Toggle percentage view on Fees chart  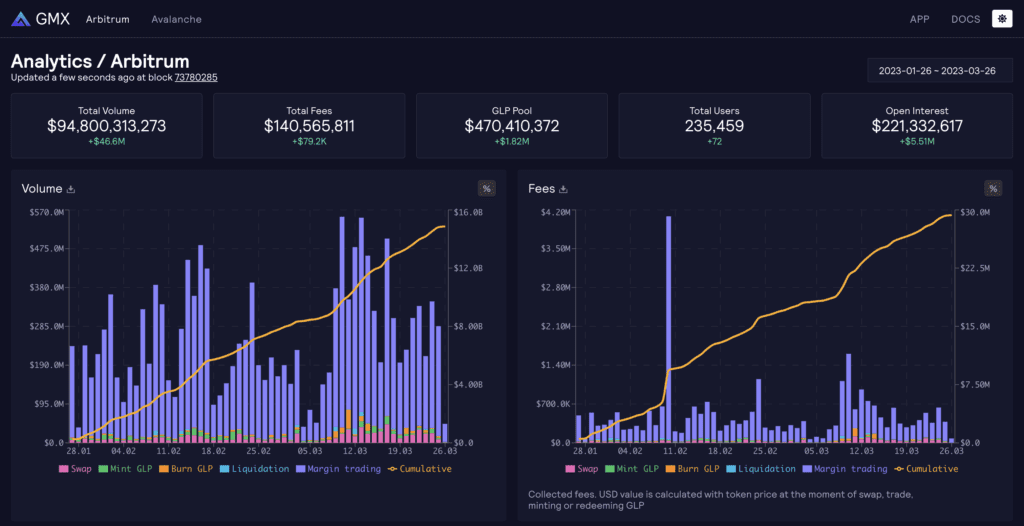point(993,188)
